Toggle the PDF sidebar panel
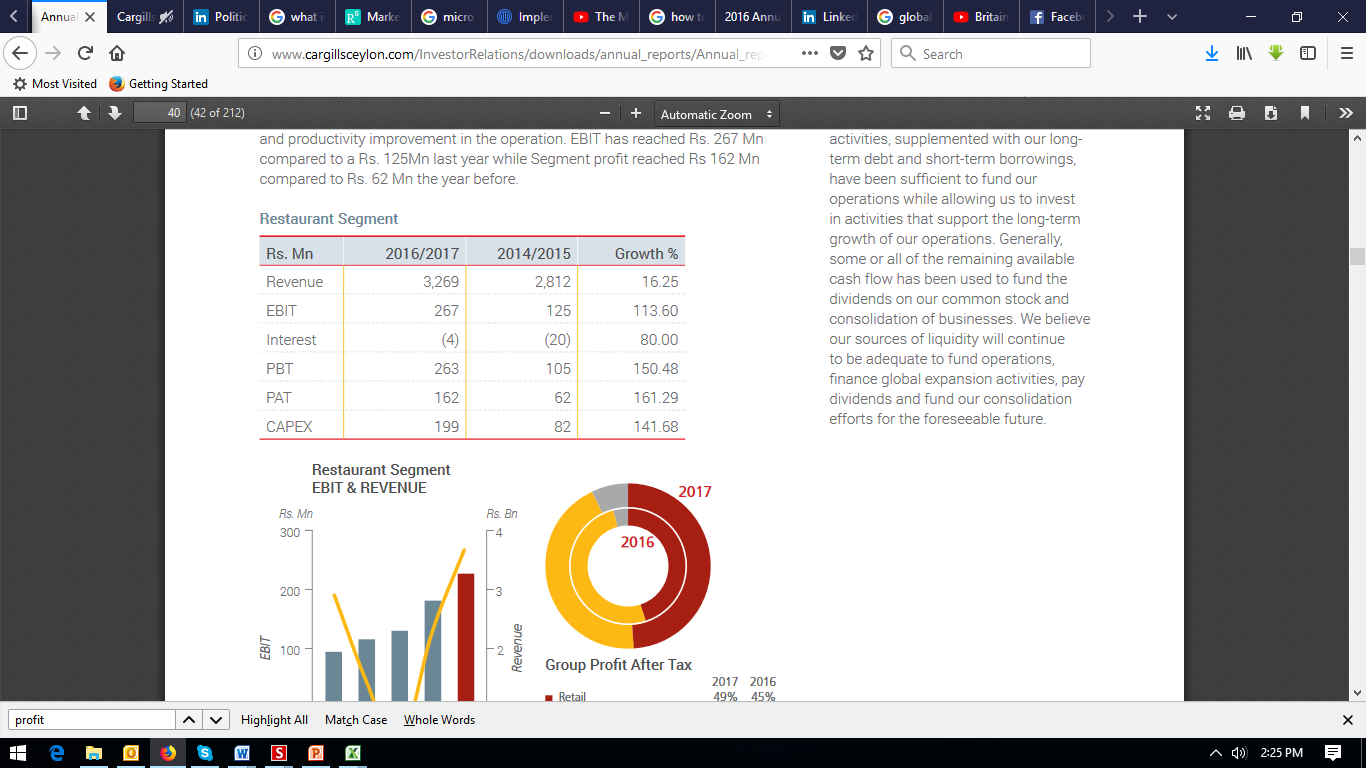 point(20,113)
